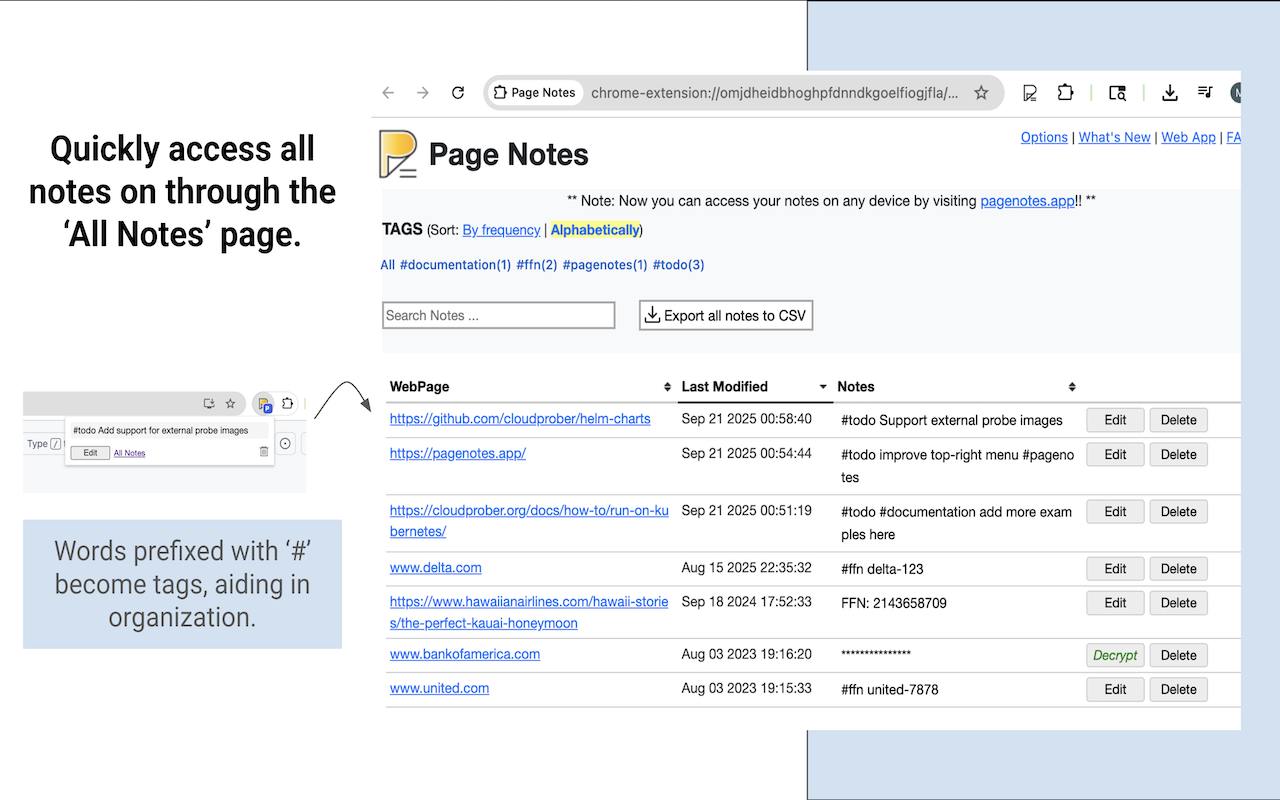Image resolution: width=1280 pixels, height=800 pixels.
Task: Bookmark the page using the star icon
Action: tap(981, 92)
